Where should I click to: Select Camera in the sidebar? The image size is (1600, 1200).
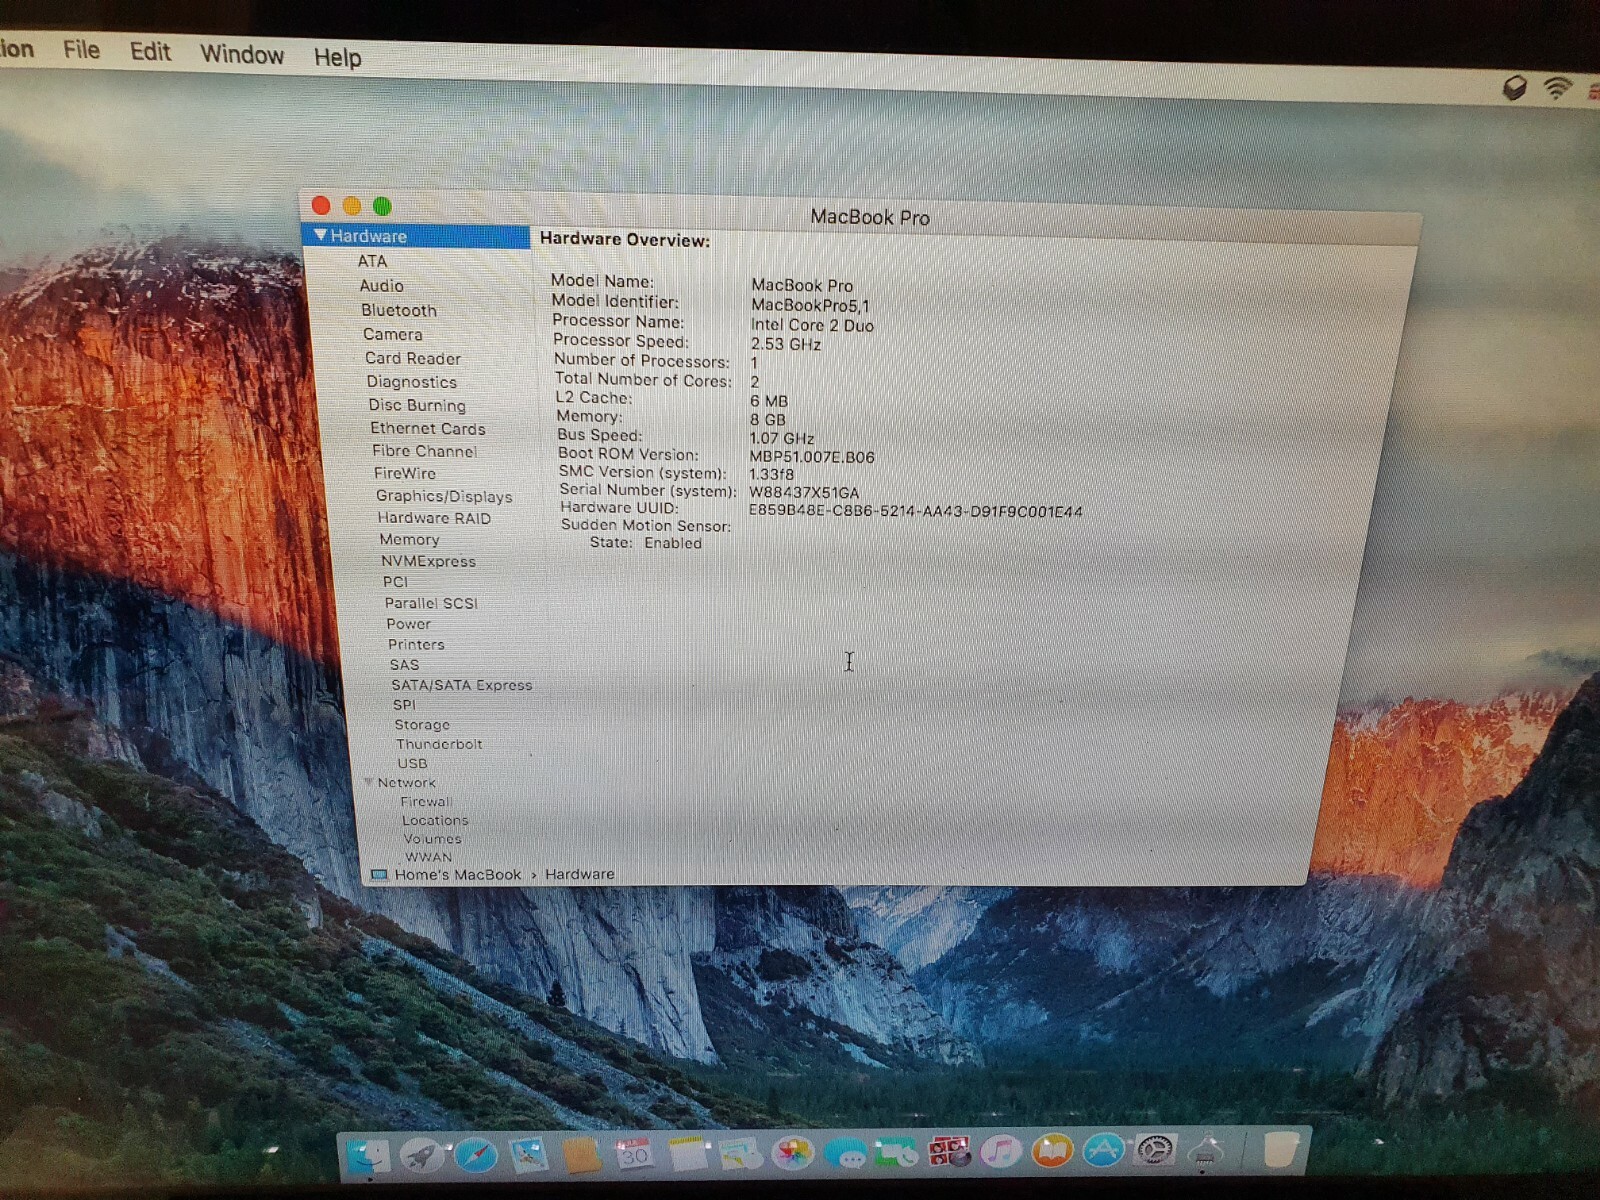[x=393, y=334]
